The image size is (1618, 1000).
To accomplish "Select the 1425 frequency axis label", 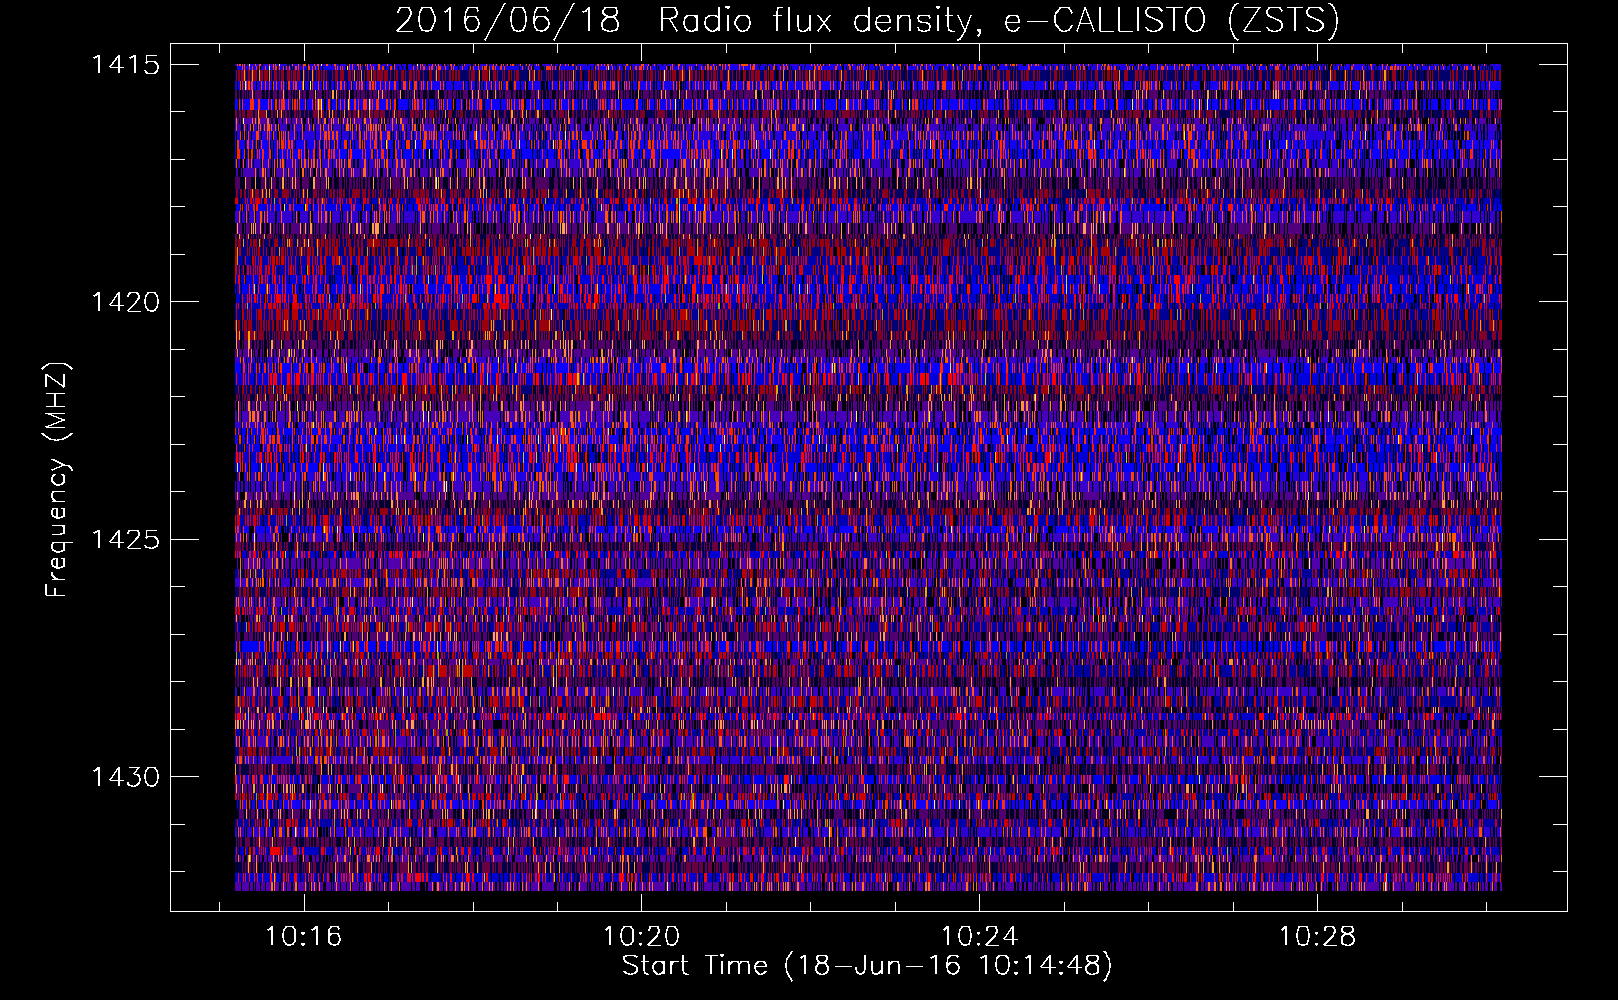I will click(x=125, y=540).
